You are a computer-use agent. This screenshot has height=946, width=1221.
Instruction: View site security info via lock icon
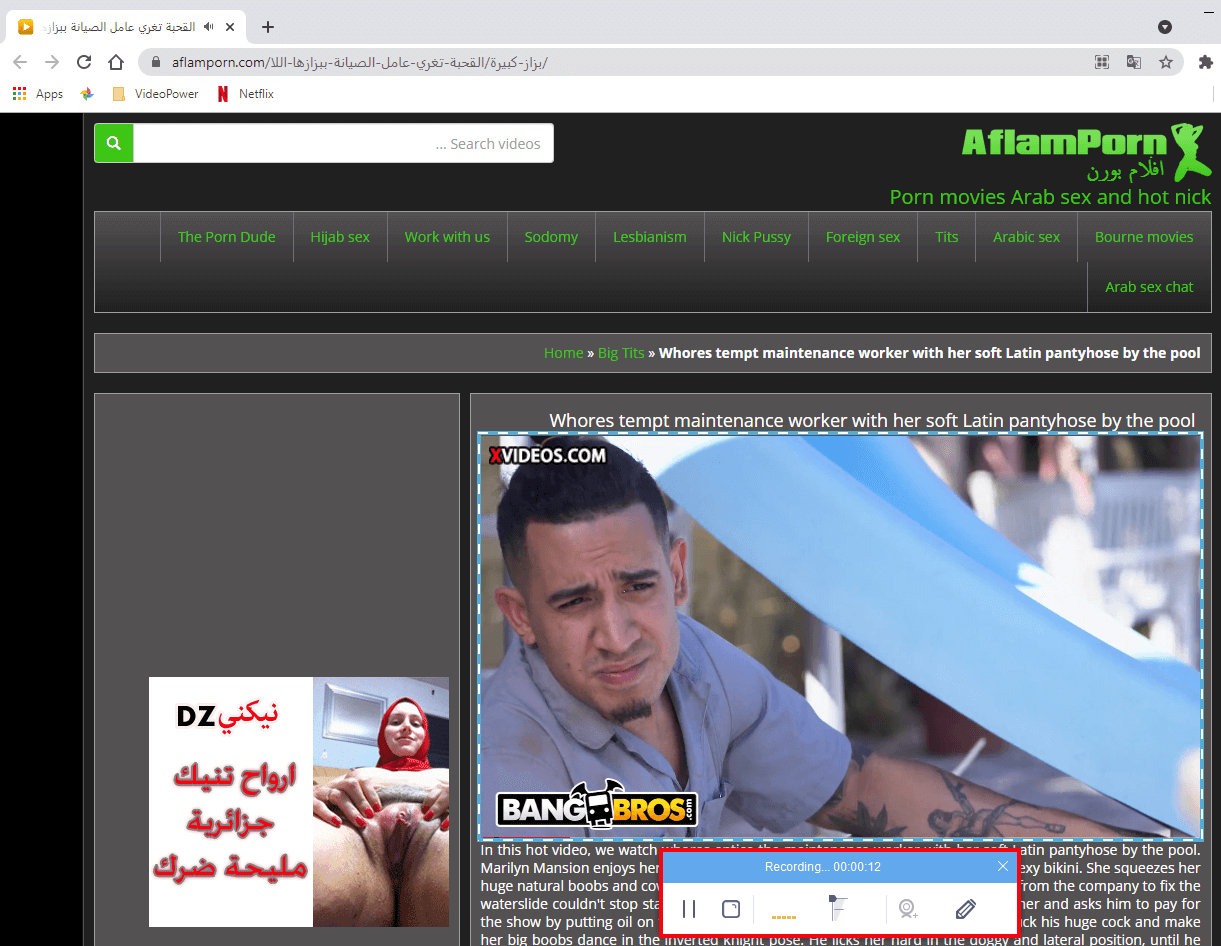156,62
